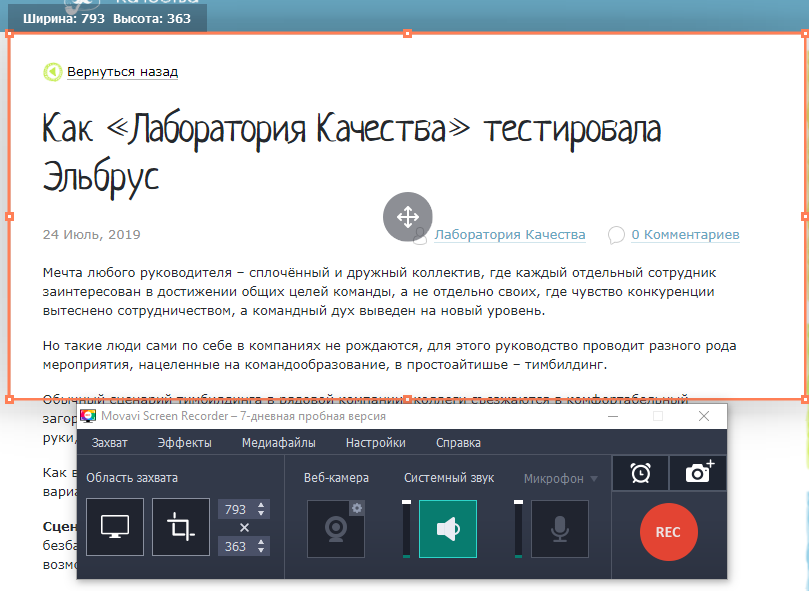Screen dimensions: 809x591
Task: Click the comments speech bubble icon
Action: click(616, 235)
